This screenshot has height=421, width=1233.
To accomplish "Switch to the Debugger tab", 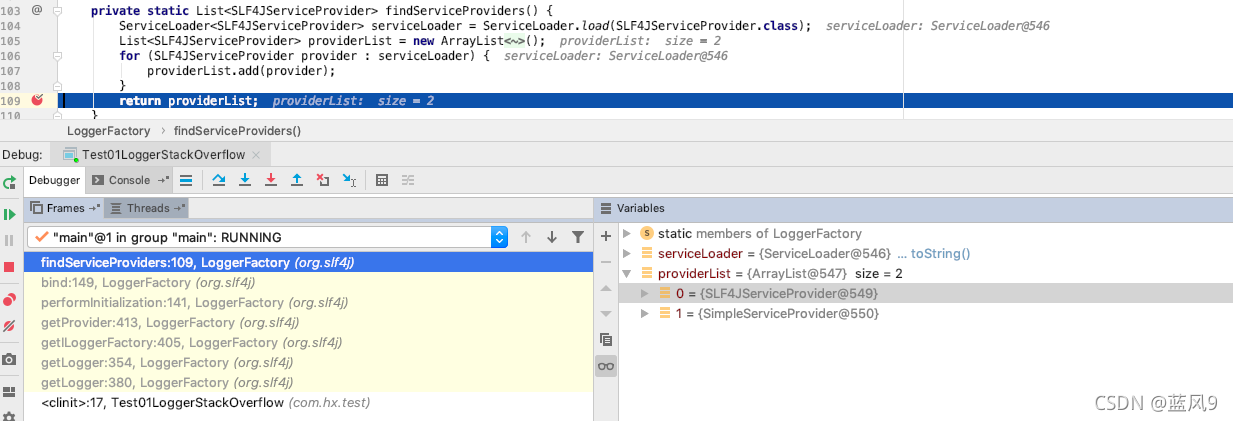I will tap(54, 180).
